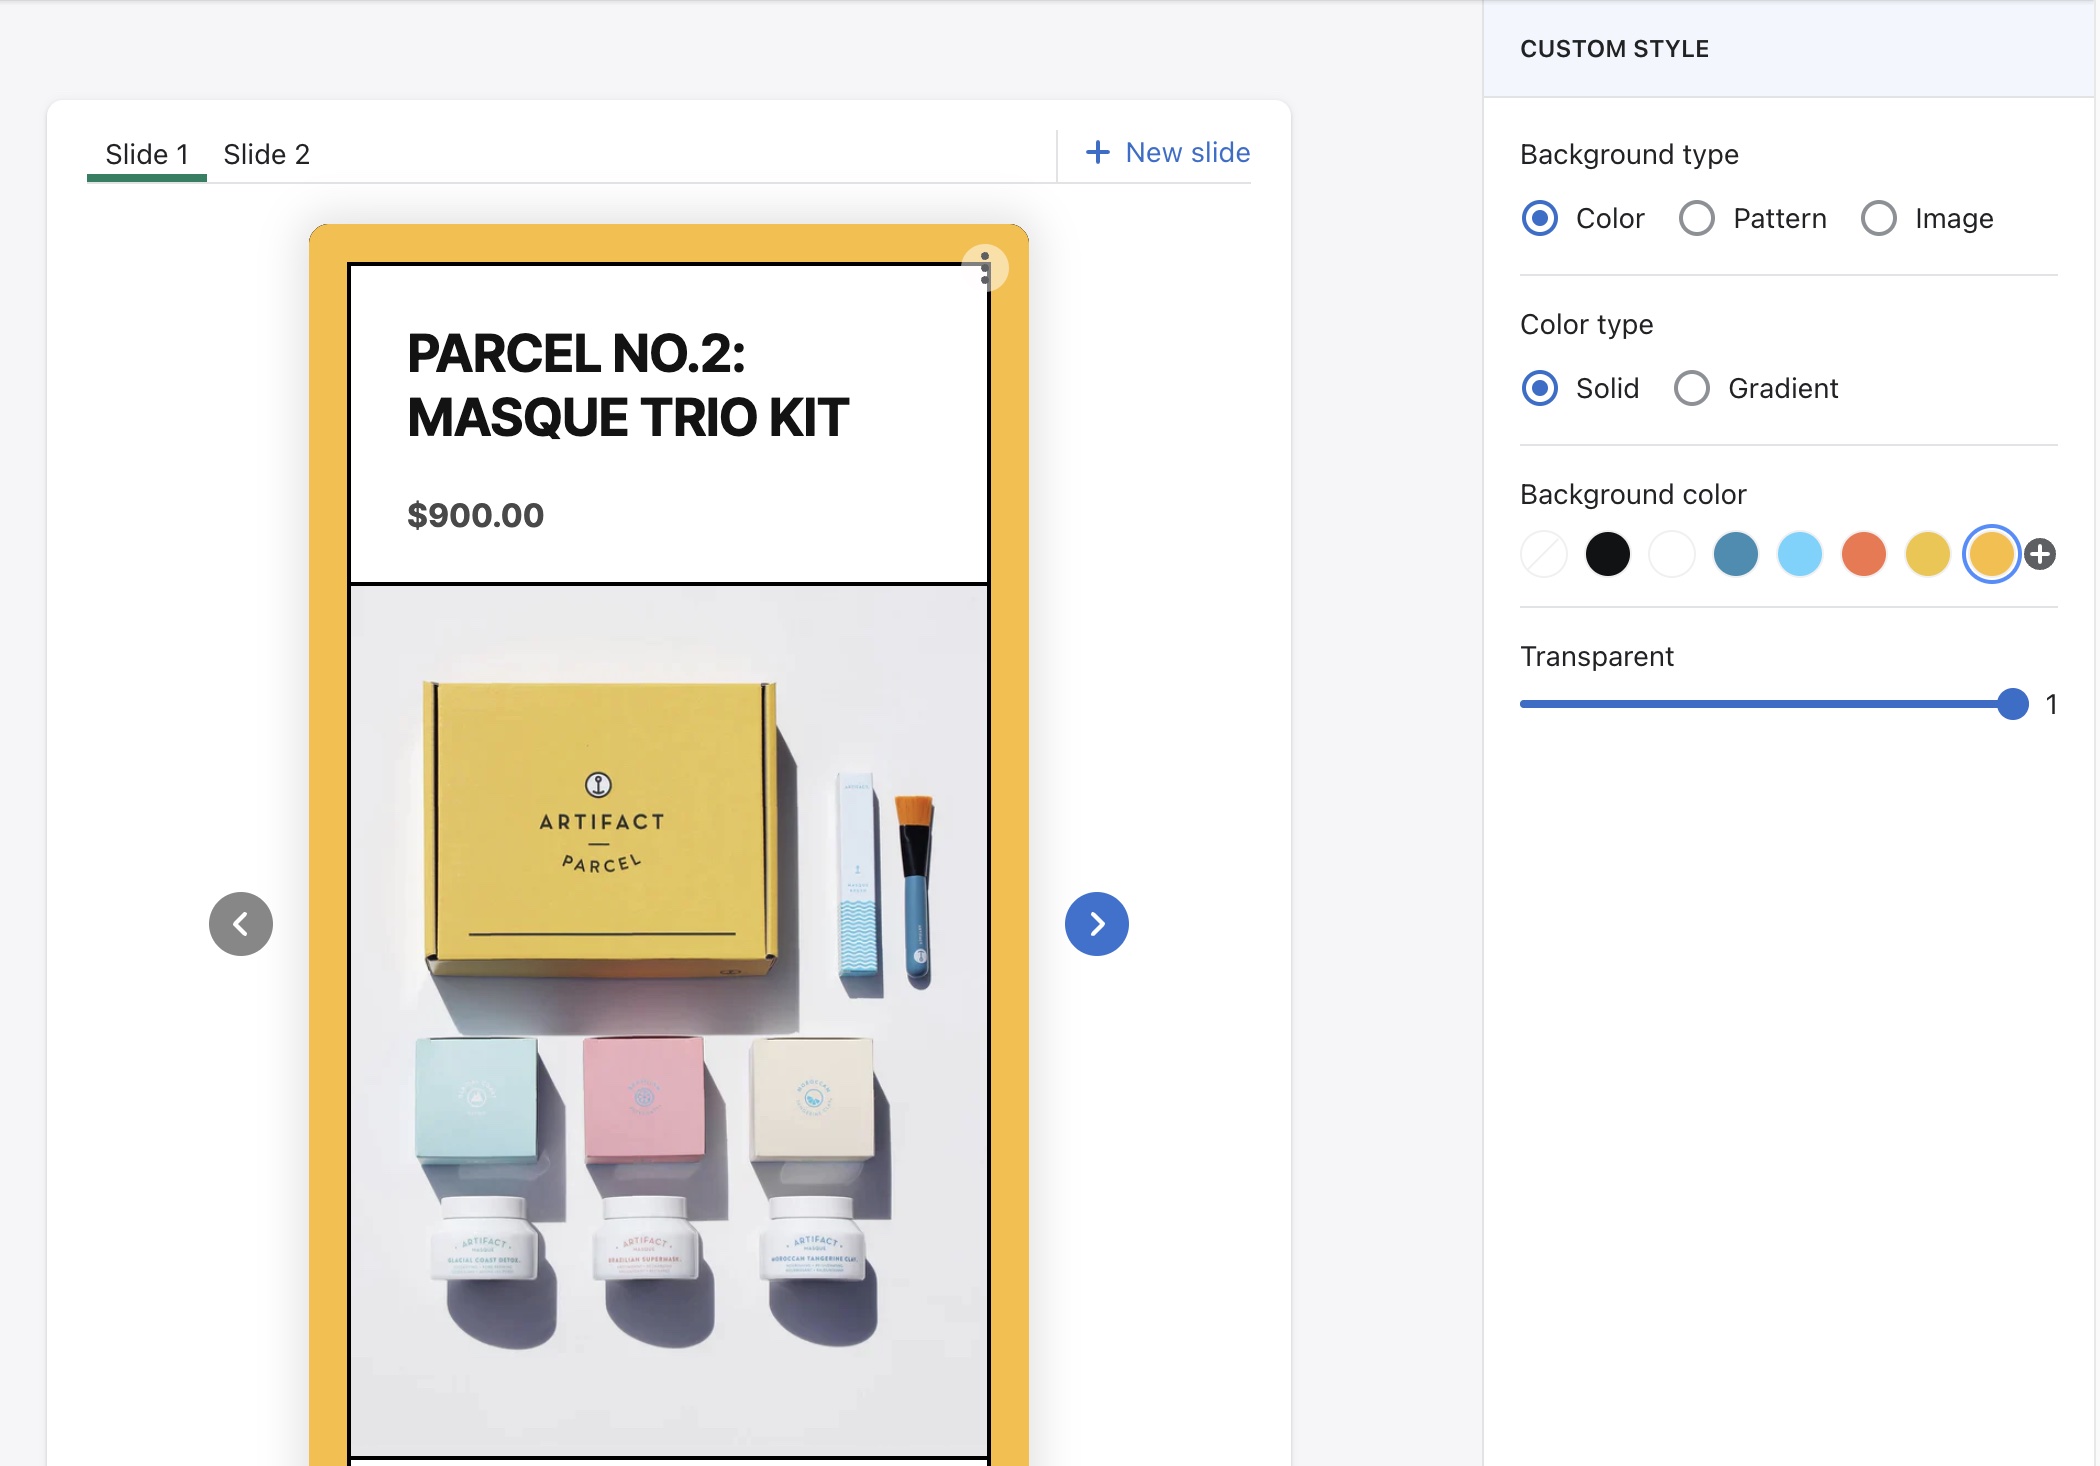Choose the Color background type

tap(1539, 218)
